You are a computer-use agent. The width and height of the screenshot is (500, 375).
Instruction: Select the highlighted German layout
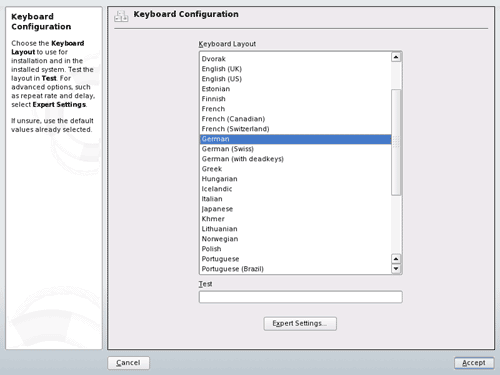295,139
